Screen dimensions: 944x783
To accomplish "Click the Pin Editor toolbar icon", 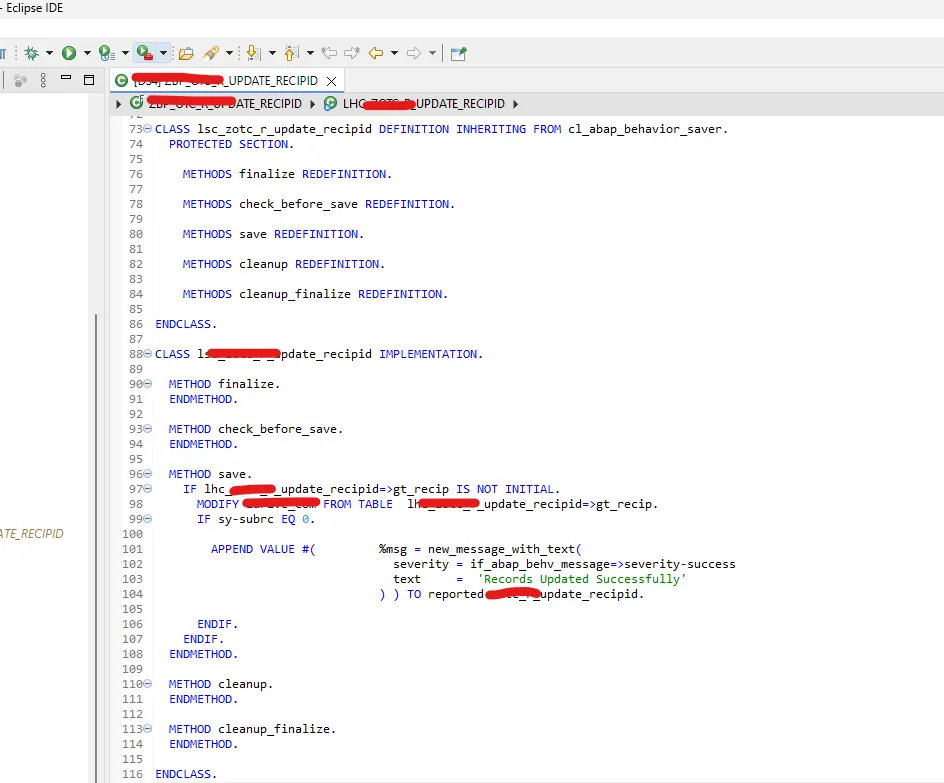I will (x=458, y=53).
